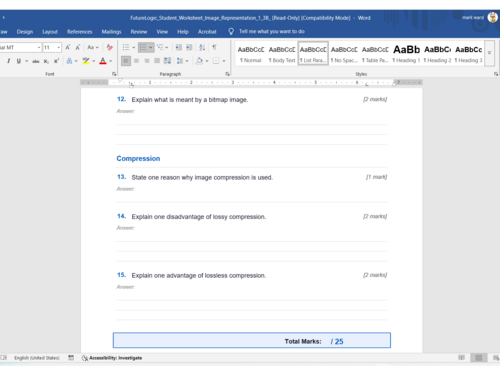Open the Styles pane launcher
The image size is (500, 375).
point(496,74)
